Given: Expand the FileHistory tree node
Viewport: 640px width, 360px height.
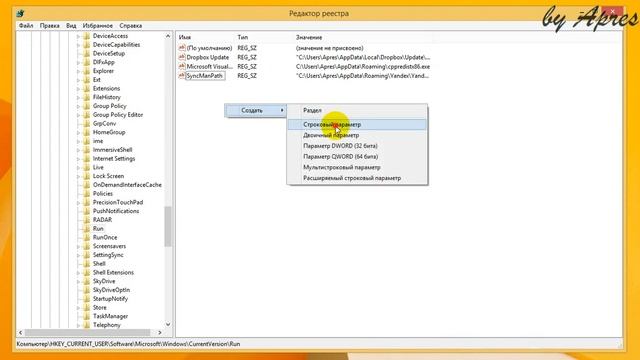Looking at the screenshot, I should [x=78, y=97].
